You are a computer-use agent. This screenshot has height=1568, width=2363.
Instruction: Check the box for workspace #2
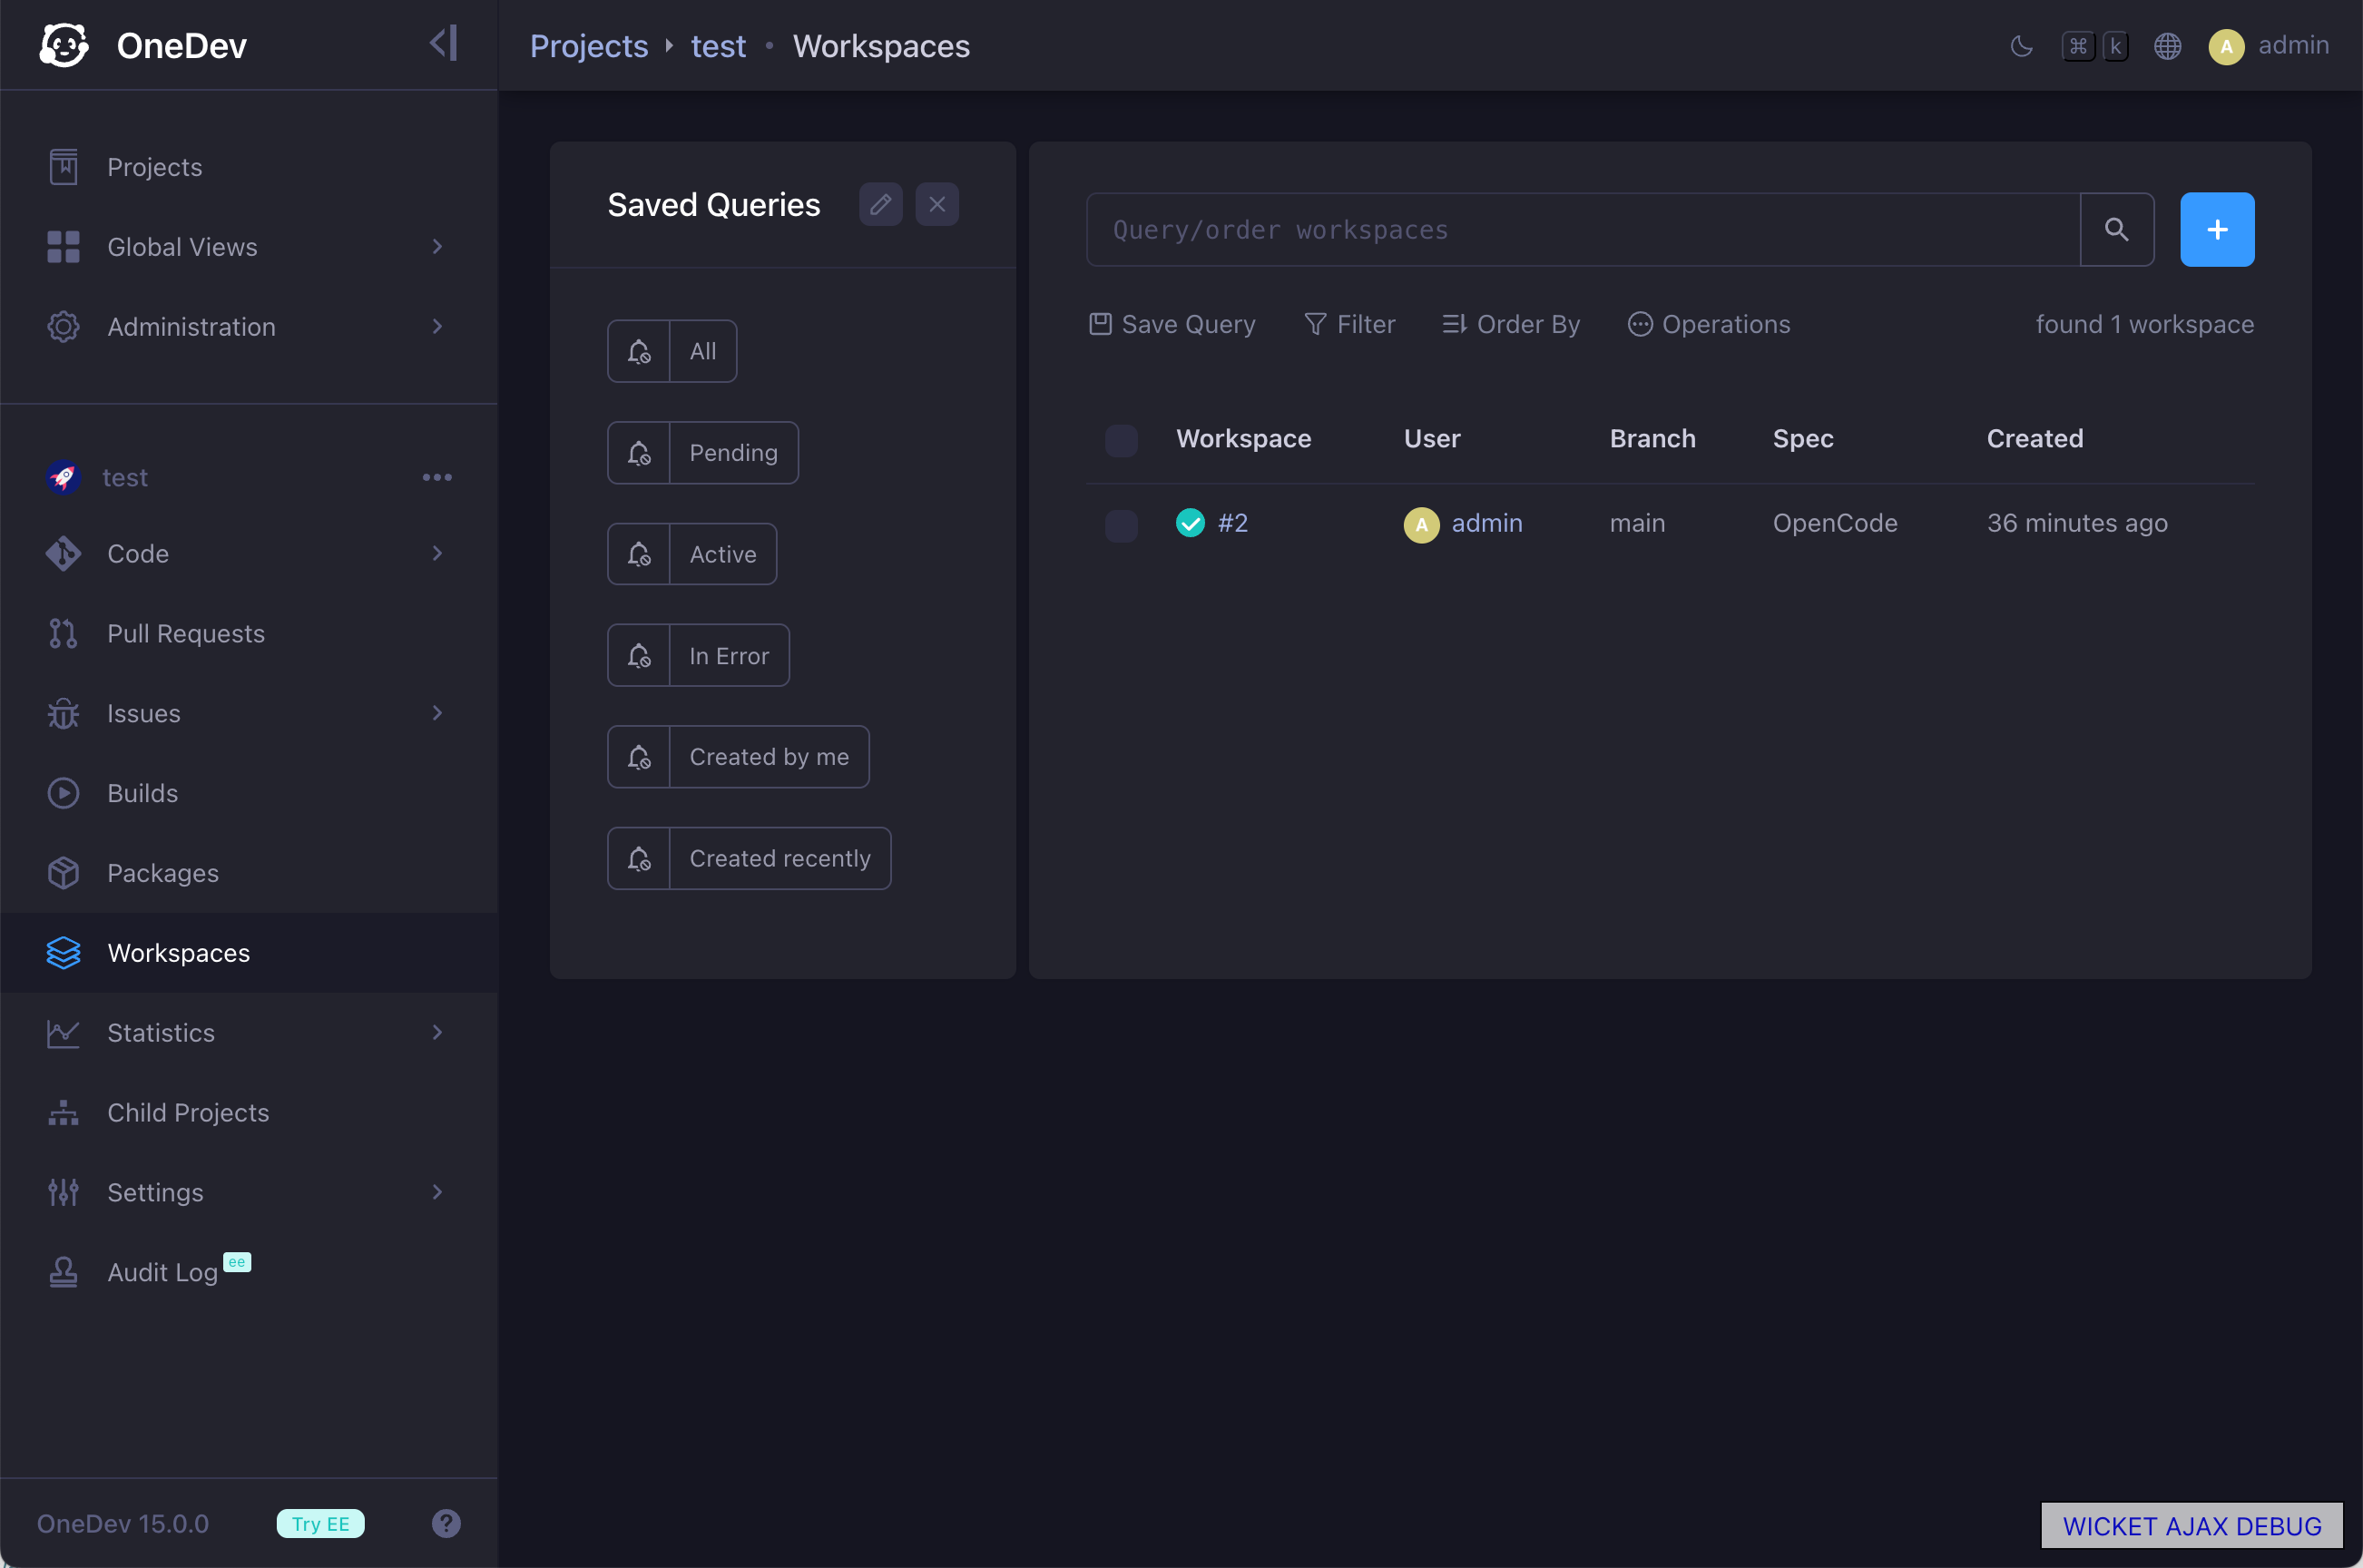[x=1121, y=524]
